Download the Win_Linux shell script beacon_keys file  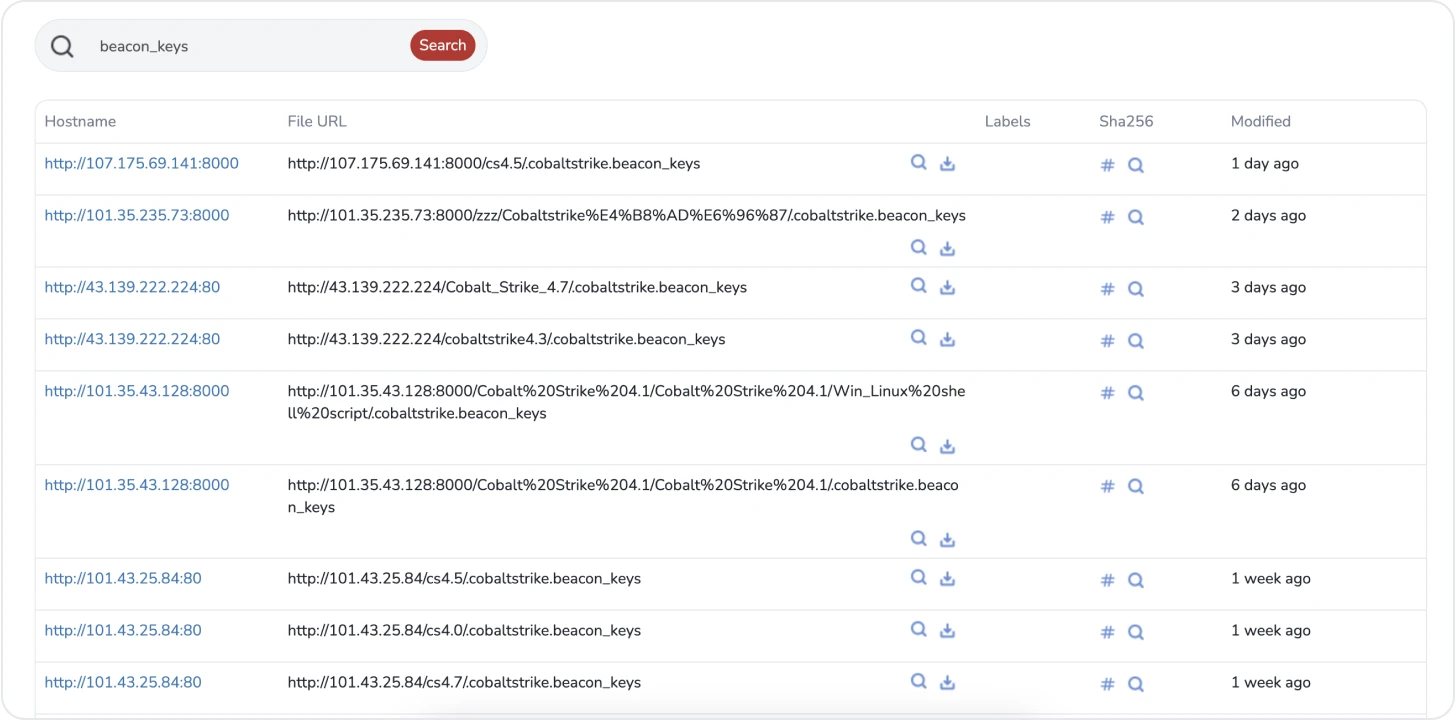[x=947, y=446]
